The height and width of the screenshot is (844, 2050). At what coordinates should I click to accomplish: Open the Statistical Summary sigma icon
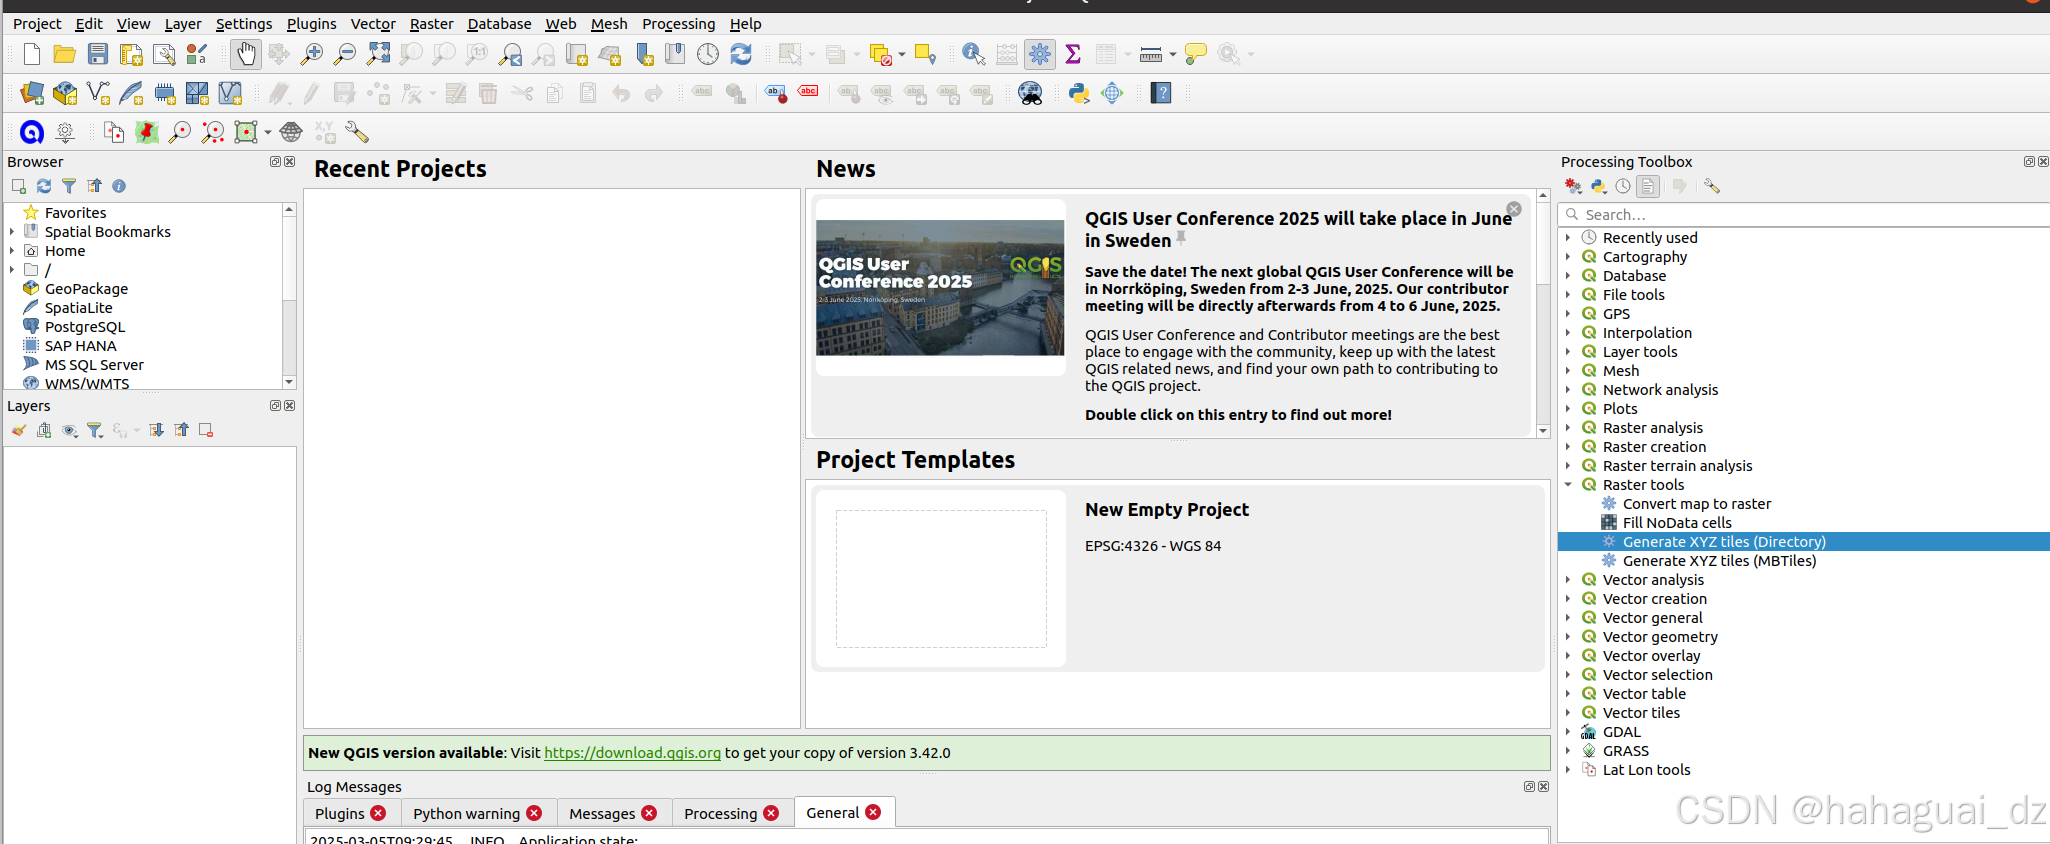(x=1073, y=54)
